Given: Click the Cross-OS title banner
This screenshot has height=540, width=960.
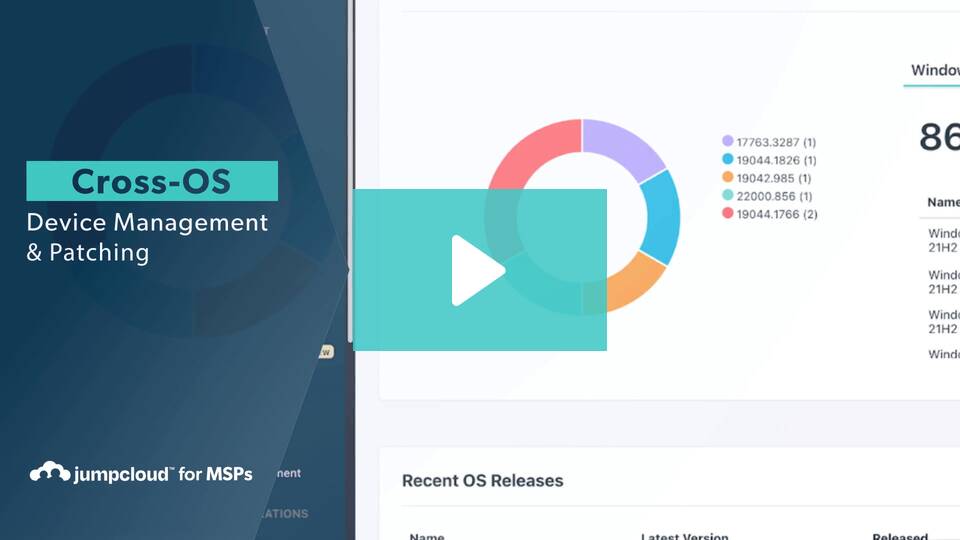Looking at the screenshot, I should pyautogui.click(x=152, y=181).
